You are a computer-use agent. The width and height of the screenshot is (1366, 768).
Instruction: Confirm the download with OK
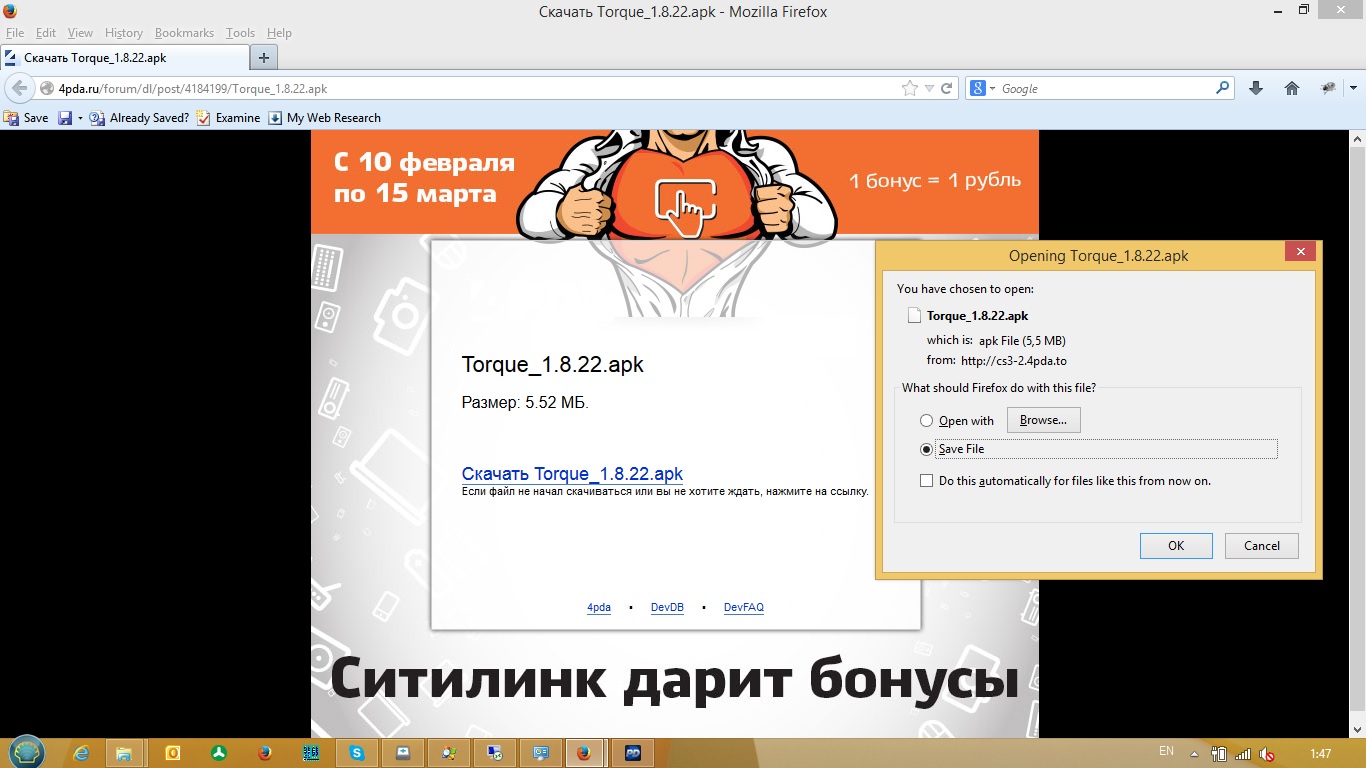click(x=1176, y=545)
